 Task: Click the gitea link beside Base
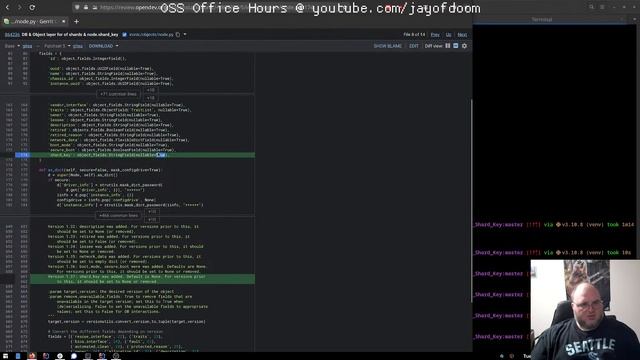[27, 46]
